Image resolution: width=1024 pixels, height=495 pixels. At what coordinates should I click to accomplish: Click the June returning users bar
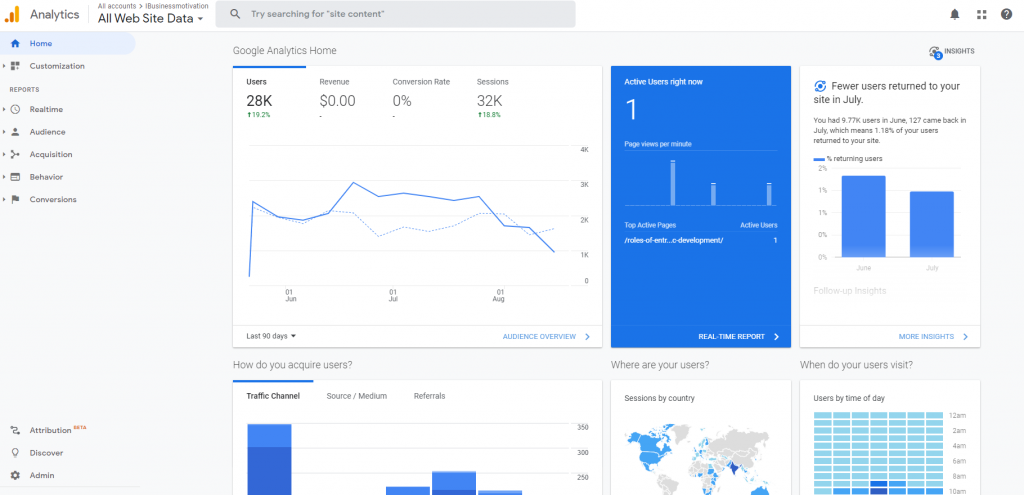pos(863,216)
